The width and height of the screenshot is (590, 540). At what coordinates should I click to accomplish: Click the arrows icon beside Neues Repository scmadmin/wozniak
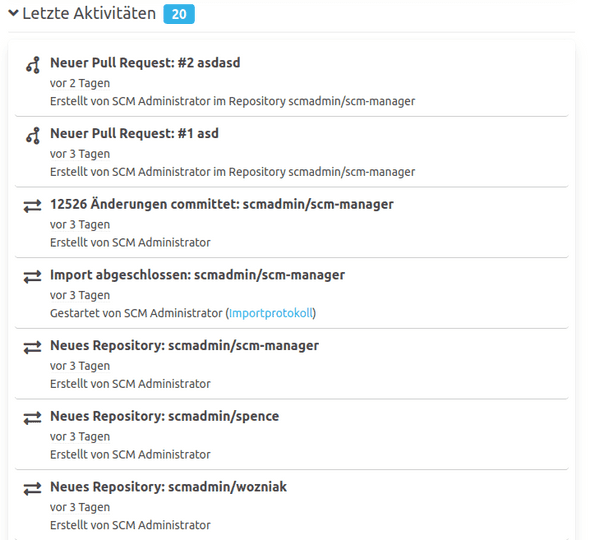coord(32,489)
